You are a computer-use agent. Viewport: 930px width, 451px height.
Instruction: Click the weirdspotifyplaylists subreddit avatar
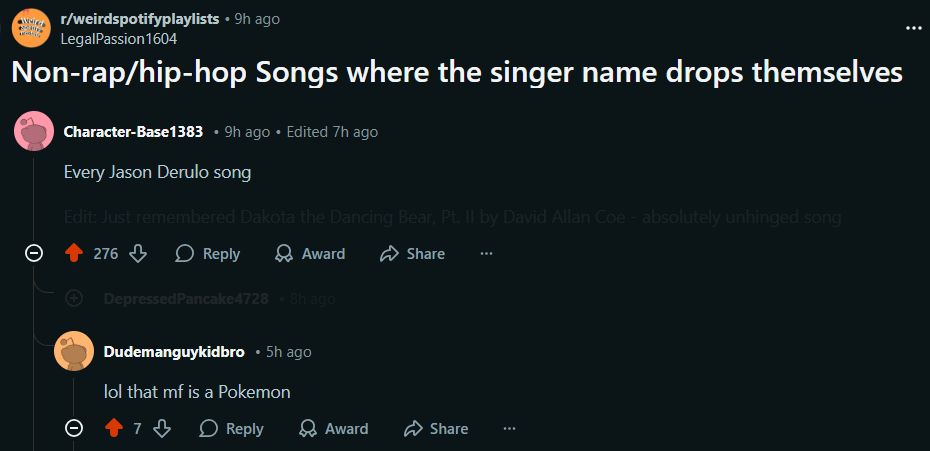click(31, 27)
